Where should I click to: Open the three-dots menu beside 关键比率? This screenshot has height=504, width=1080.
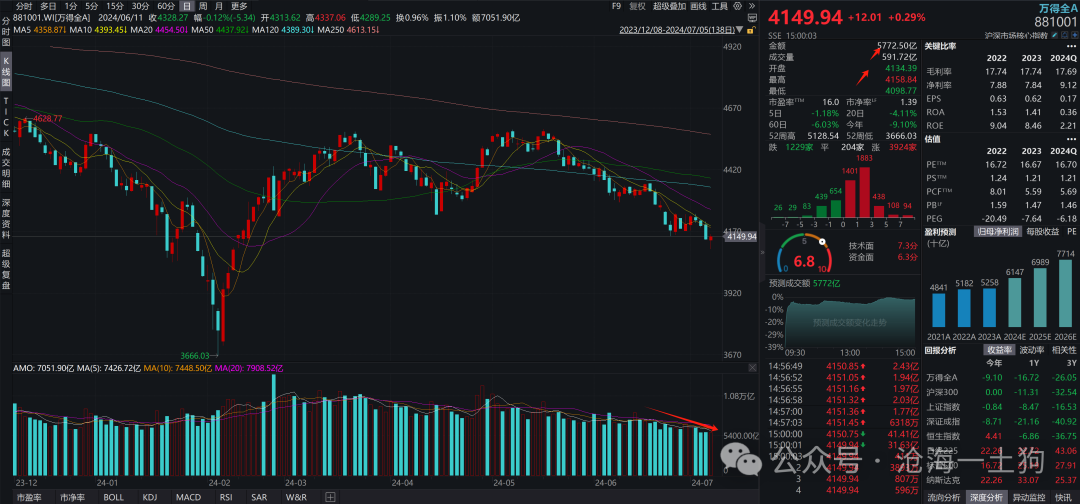tap(1071, 46)
